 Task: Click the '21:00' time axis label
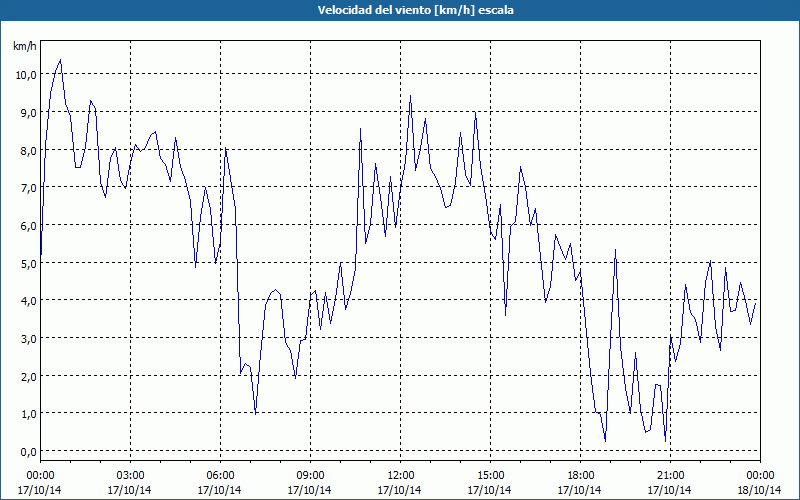click(670, 476)
